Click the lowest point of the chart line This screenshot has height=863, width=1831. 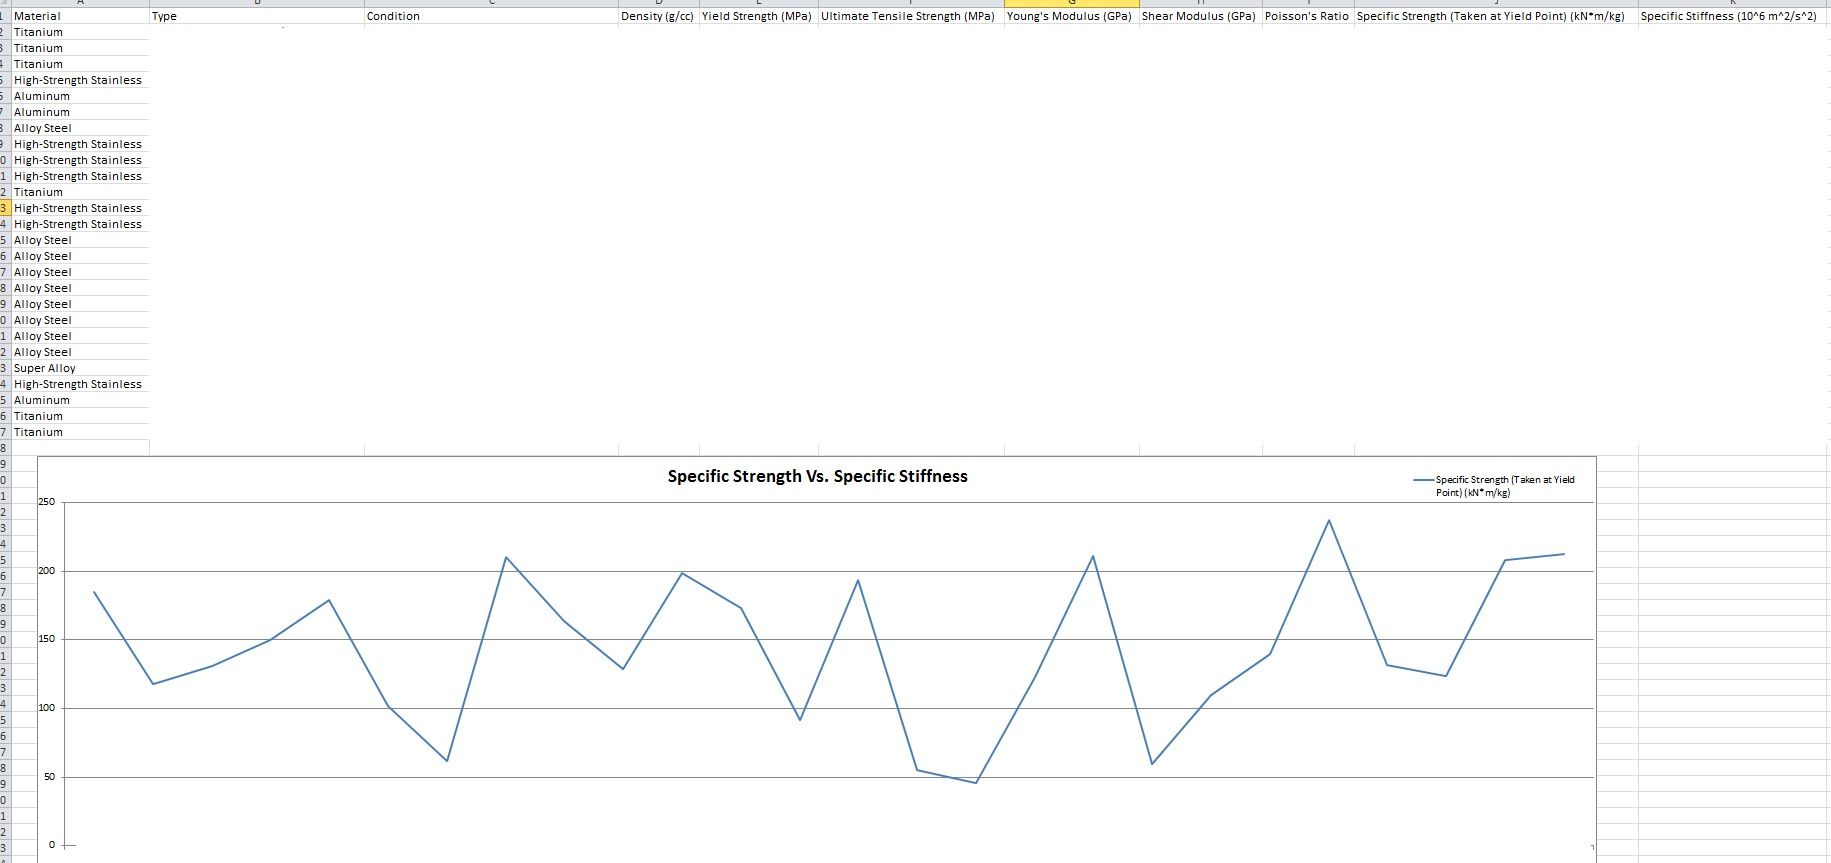[975, 783]
